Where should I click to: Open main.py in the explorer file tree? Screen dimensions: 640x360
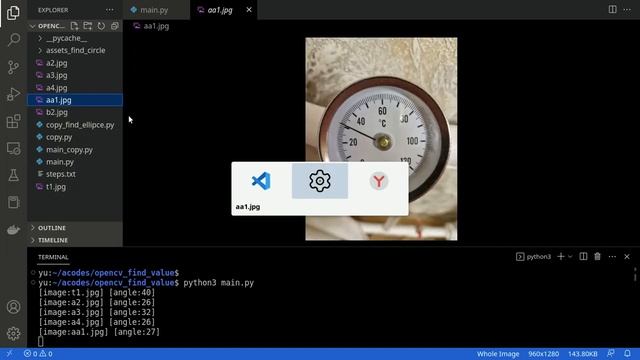[x=75, y=162]
